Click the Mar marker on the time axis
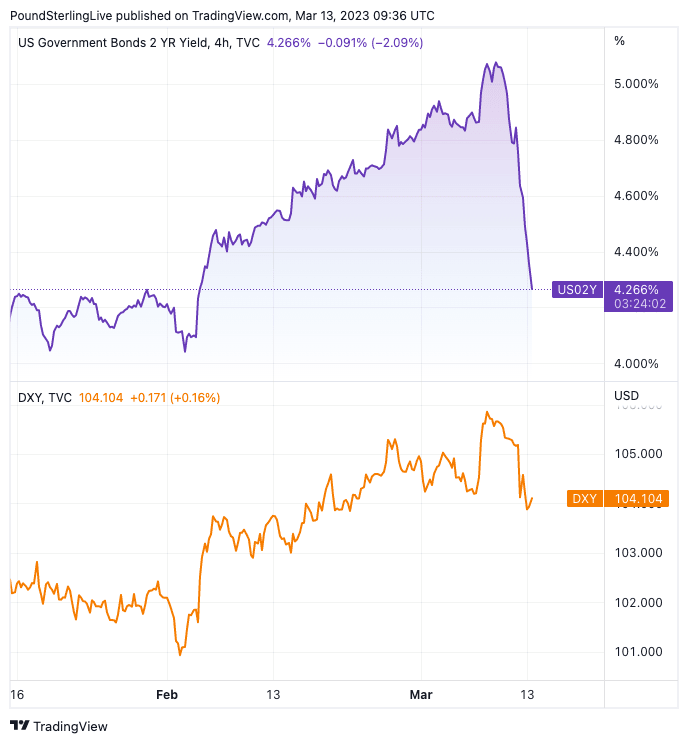Image resolution: width=688 pixels, height=743 pixels. pos(421,694)
